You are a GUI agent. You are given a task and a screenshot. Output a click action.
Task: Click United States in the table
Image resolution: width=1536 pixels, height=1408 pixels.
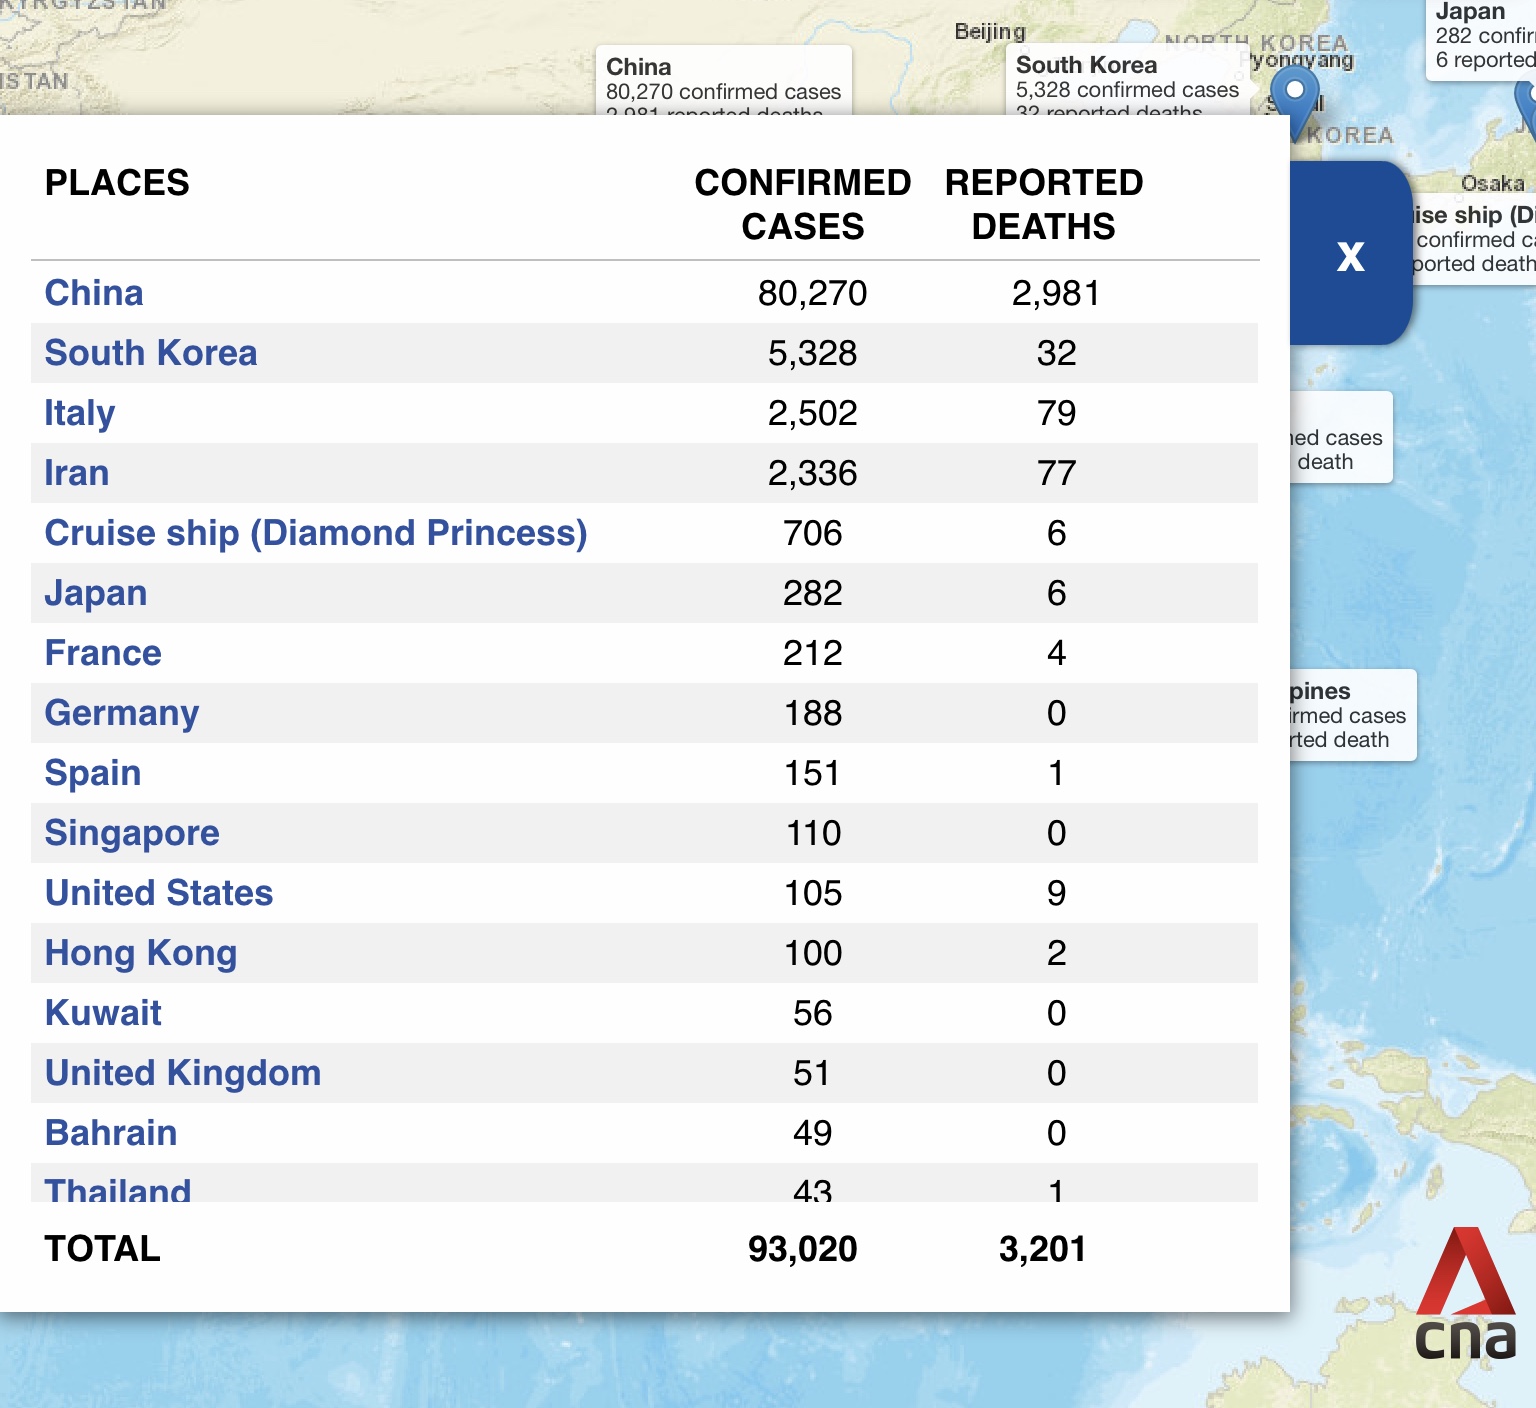(x=159, y=893)
